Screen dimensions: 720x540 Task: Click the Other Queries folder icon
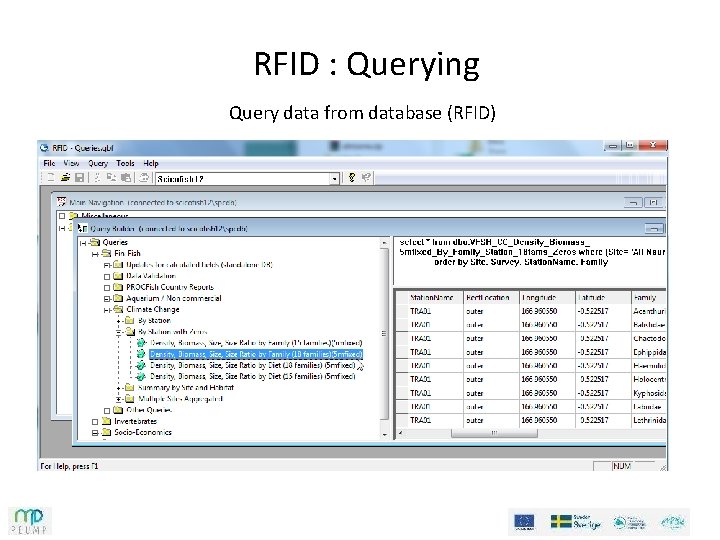[118, 410]
